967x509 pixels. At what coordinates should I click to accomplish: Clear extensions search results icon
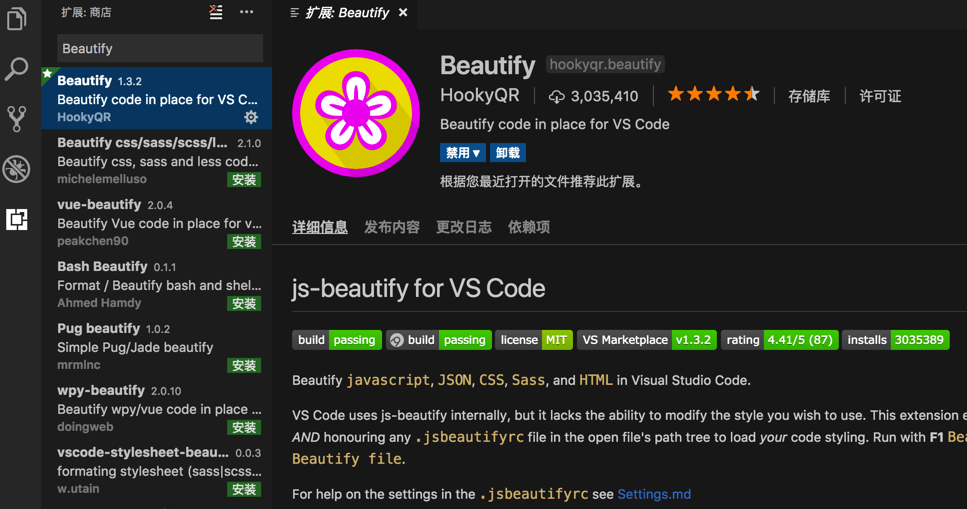(x=216, y=12)
